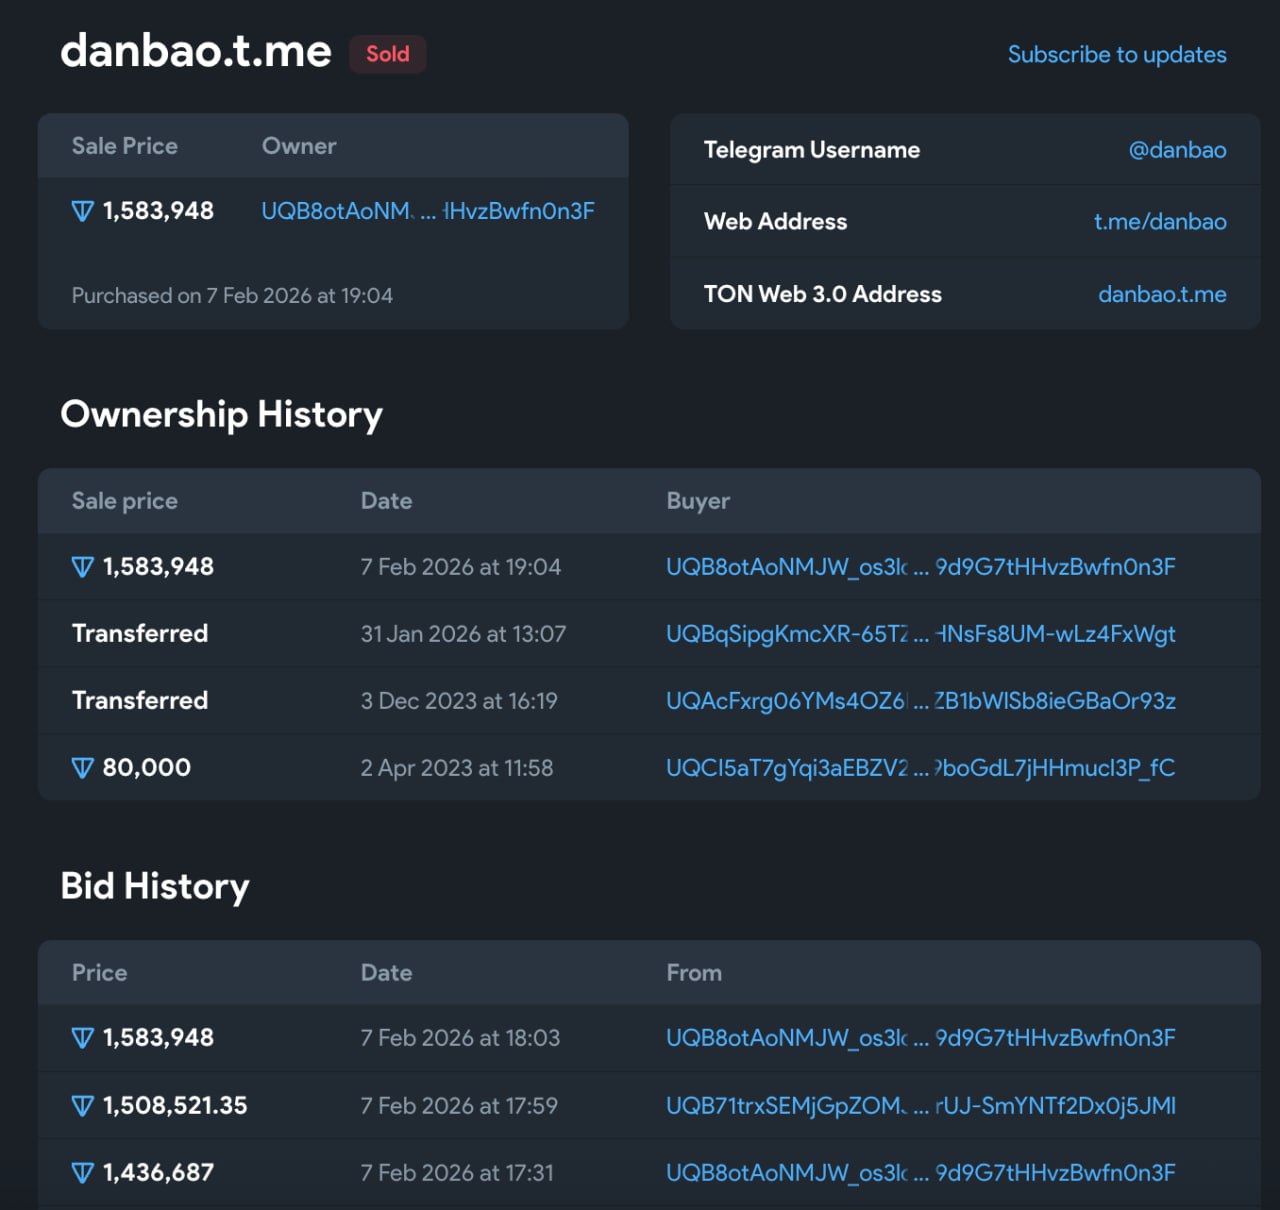Open the @danbao Telegram username link
This screenshot has width=1280, height=1210.
coord(1178,149)
